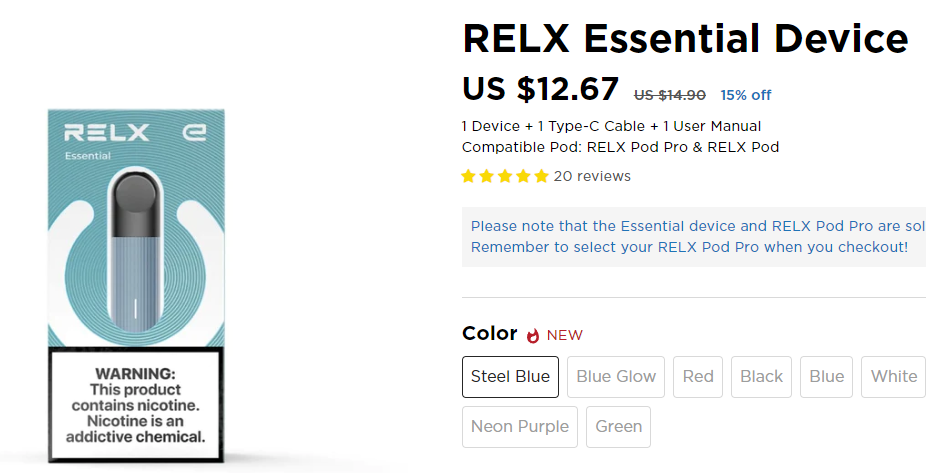Click the fifth yellow rating star
This screenshot has width=926, height=473.
541,176
